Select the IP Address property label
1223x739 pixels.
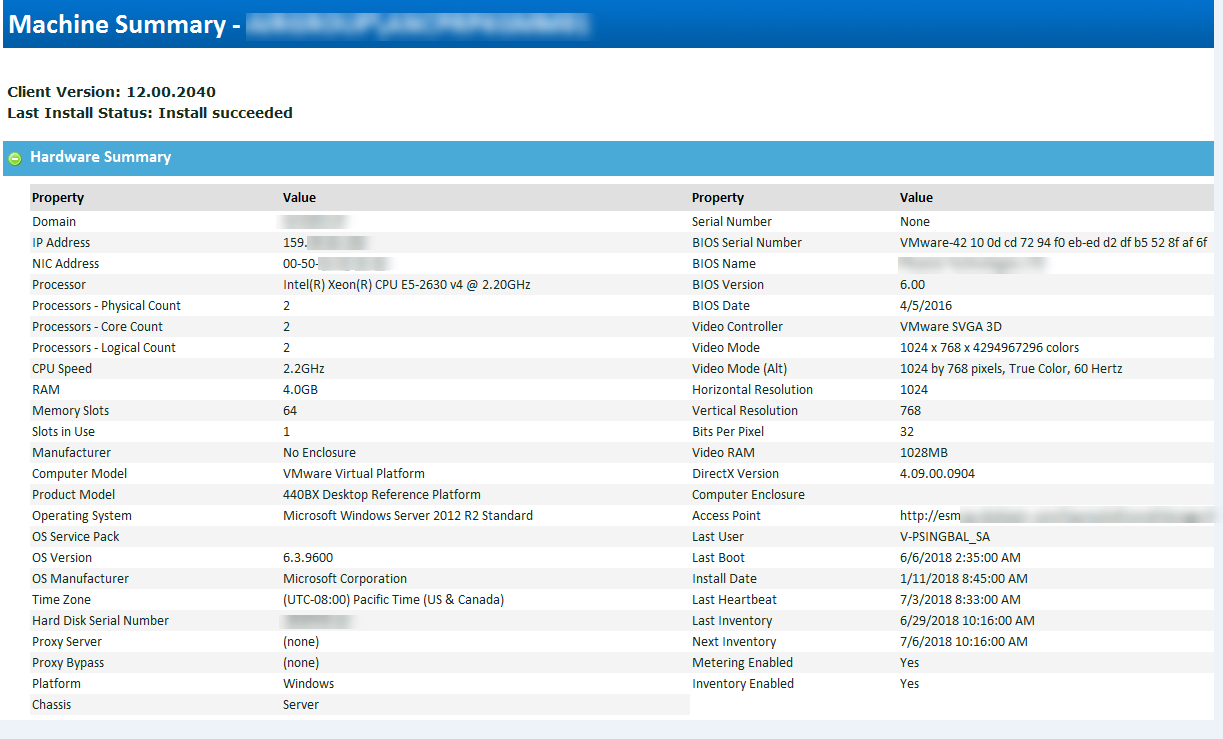60,242
